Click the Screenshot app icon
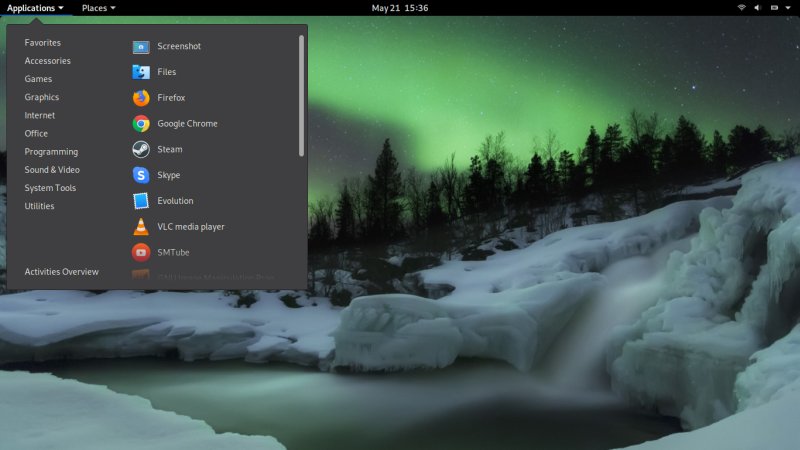 point(141,46)
